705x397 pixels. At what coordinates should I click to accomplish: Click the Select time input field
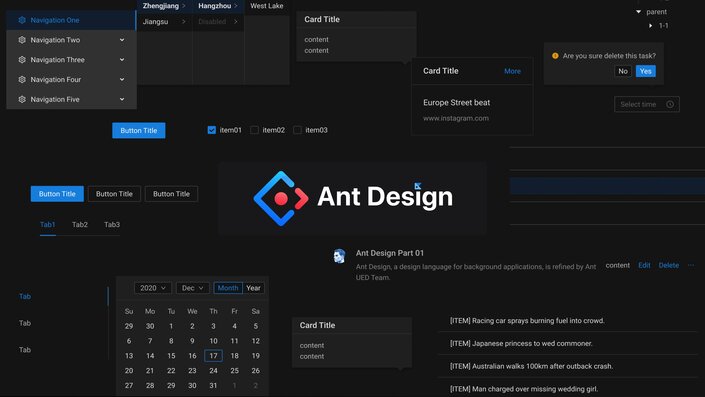pos(647,104)
